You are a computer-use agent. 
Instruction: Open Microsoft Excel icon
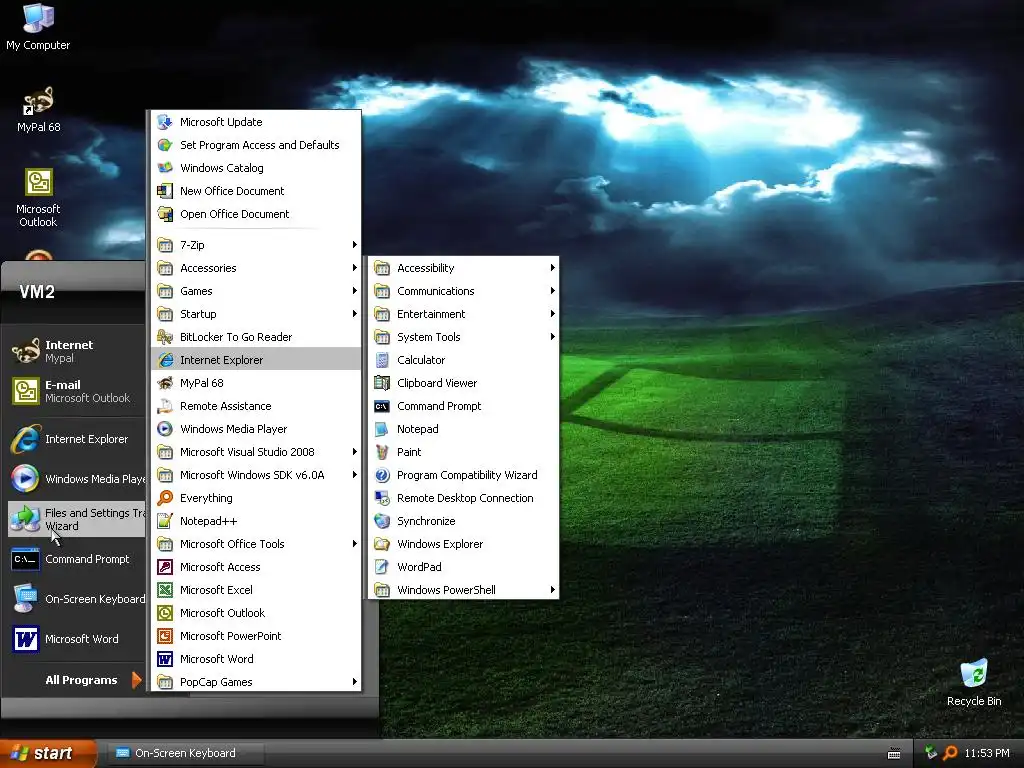click(x=165, y=590)
